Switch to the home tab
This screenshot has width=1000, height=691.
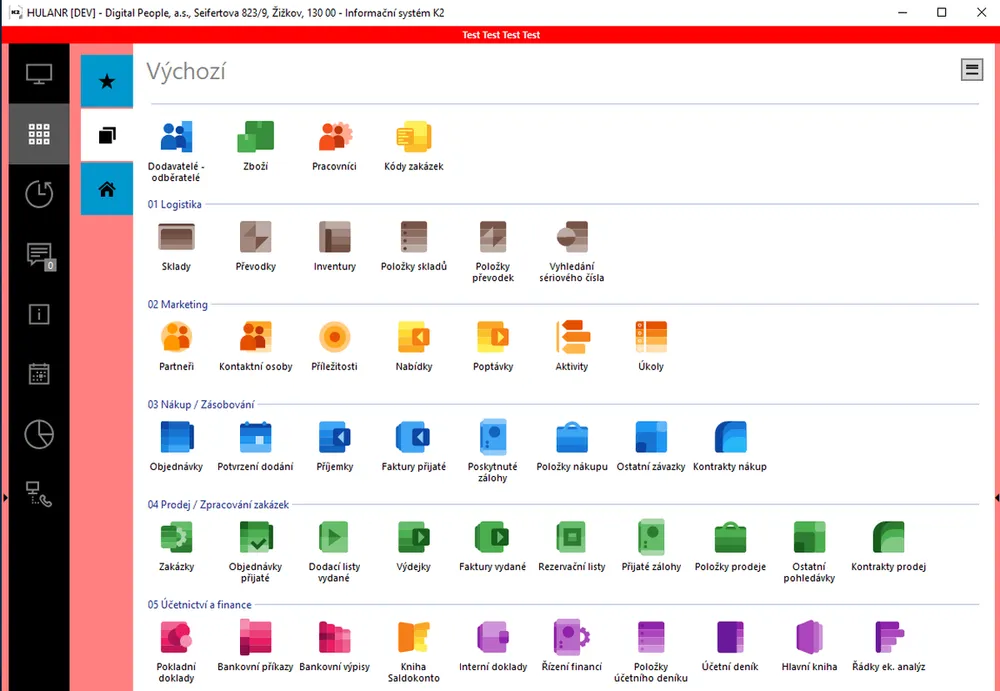point(107,189)
